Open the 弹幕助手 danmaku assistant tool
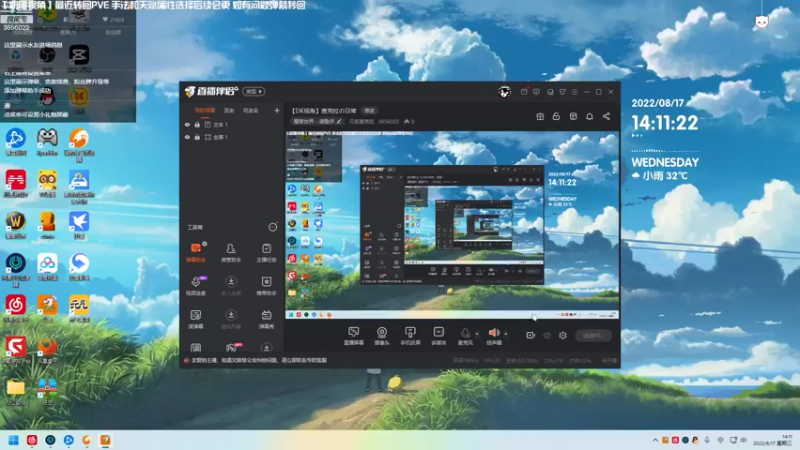The height and width of the screenshot is (450, 800). [x=196, y=252]
